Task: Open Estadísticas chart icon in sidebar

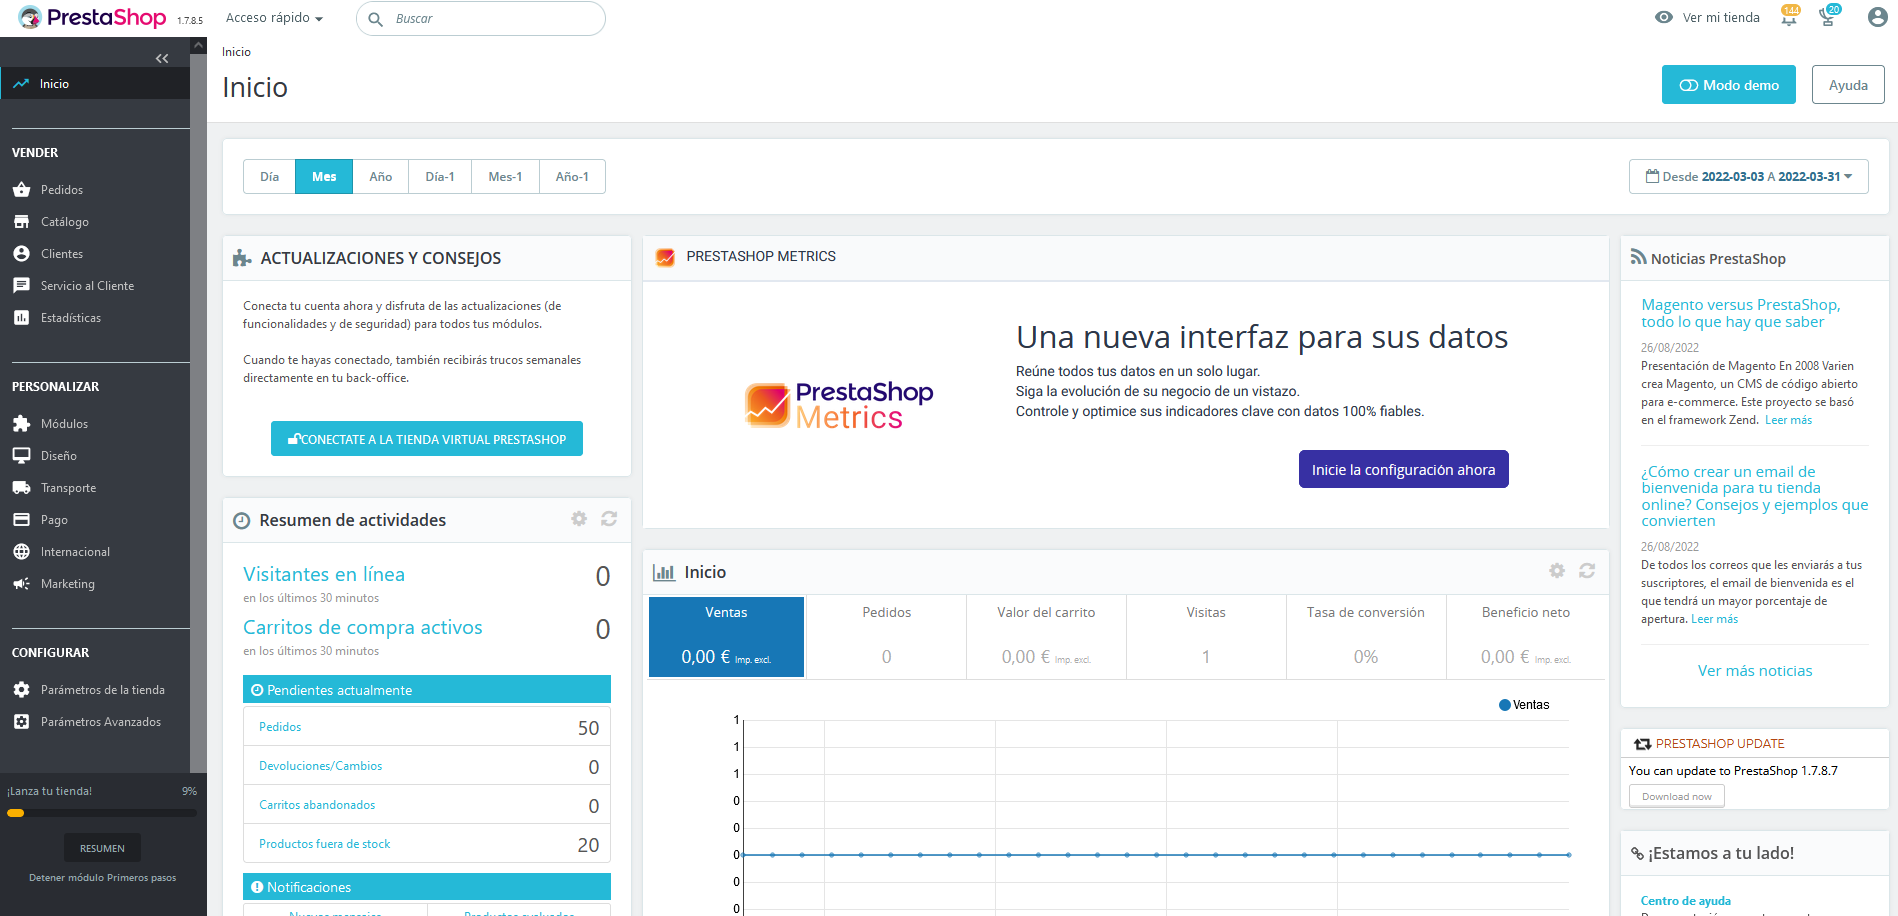Action: 21,317
